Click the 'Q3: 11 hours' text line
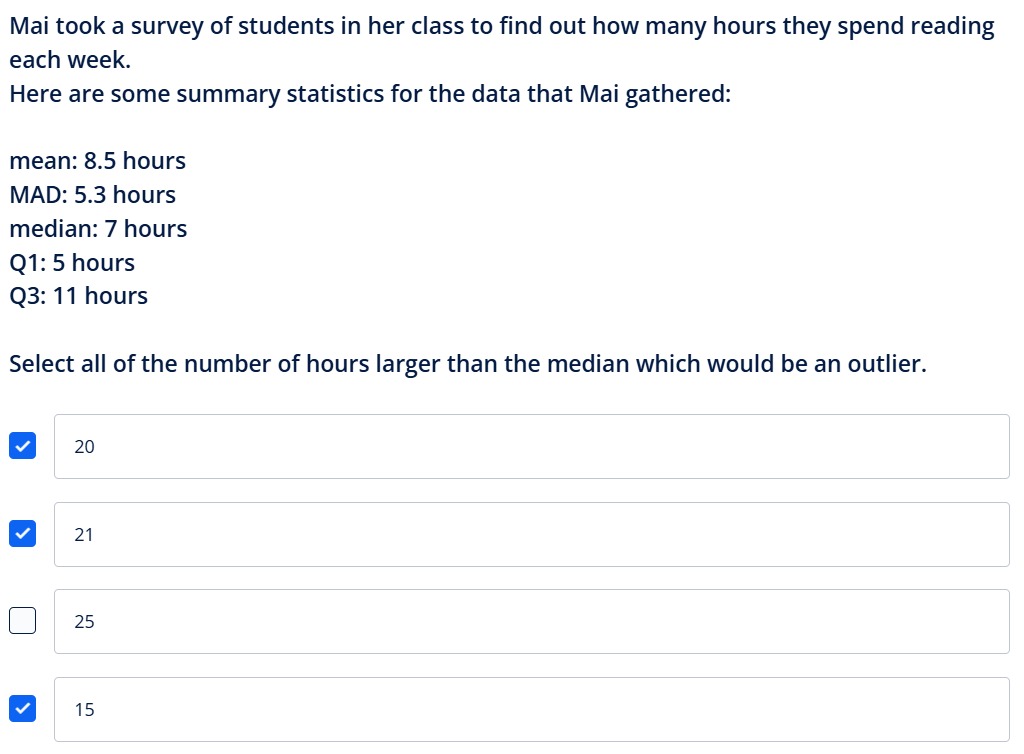This screenshot has width=1024, height=754. click(x=78, y=296)
